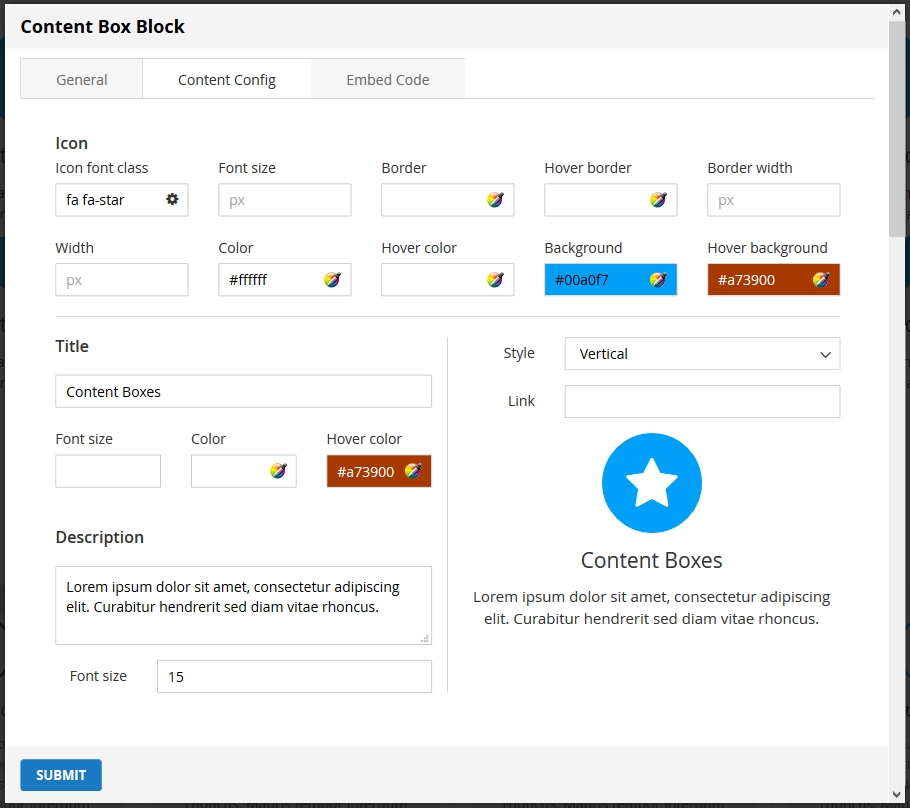Click the Description text area
Image resolution: width=910 pixels, height=808 pixels.
click(243, 605)
